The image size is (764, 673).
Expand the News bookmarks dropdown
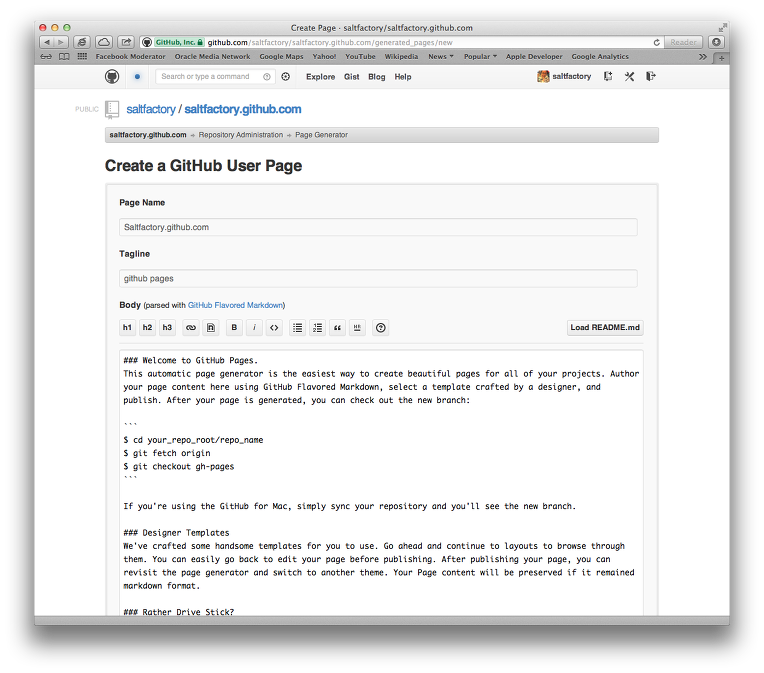440,57
